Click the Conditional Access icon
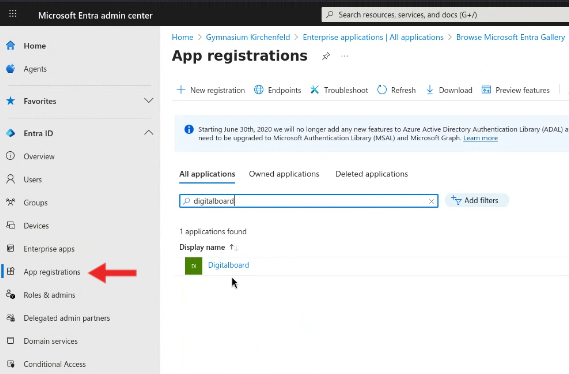 tap(11, 364)
